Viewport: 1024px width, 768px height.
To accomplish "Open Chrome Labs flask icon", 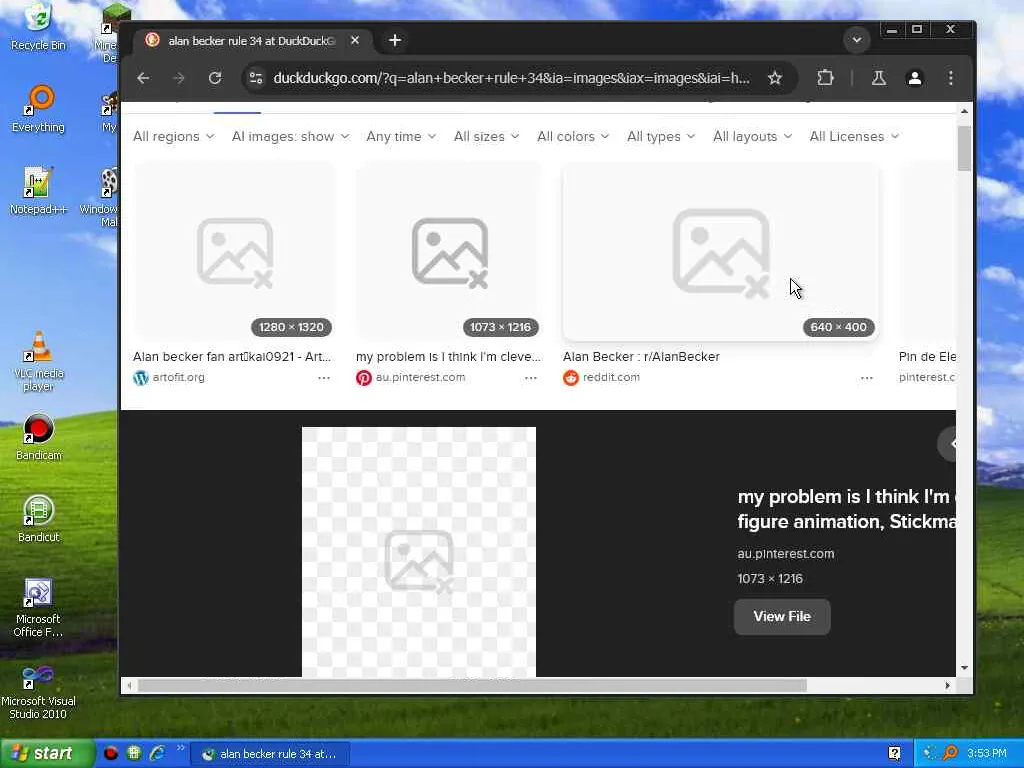I will pos(878,78).
